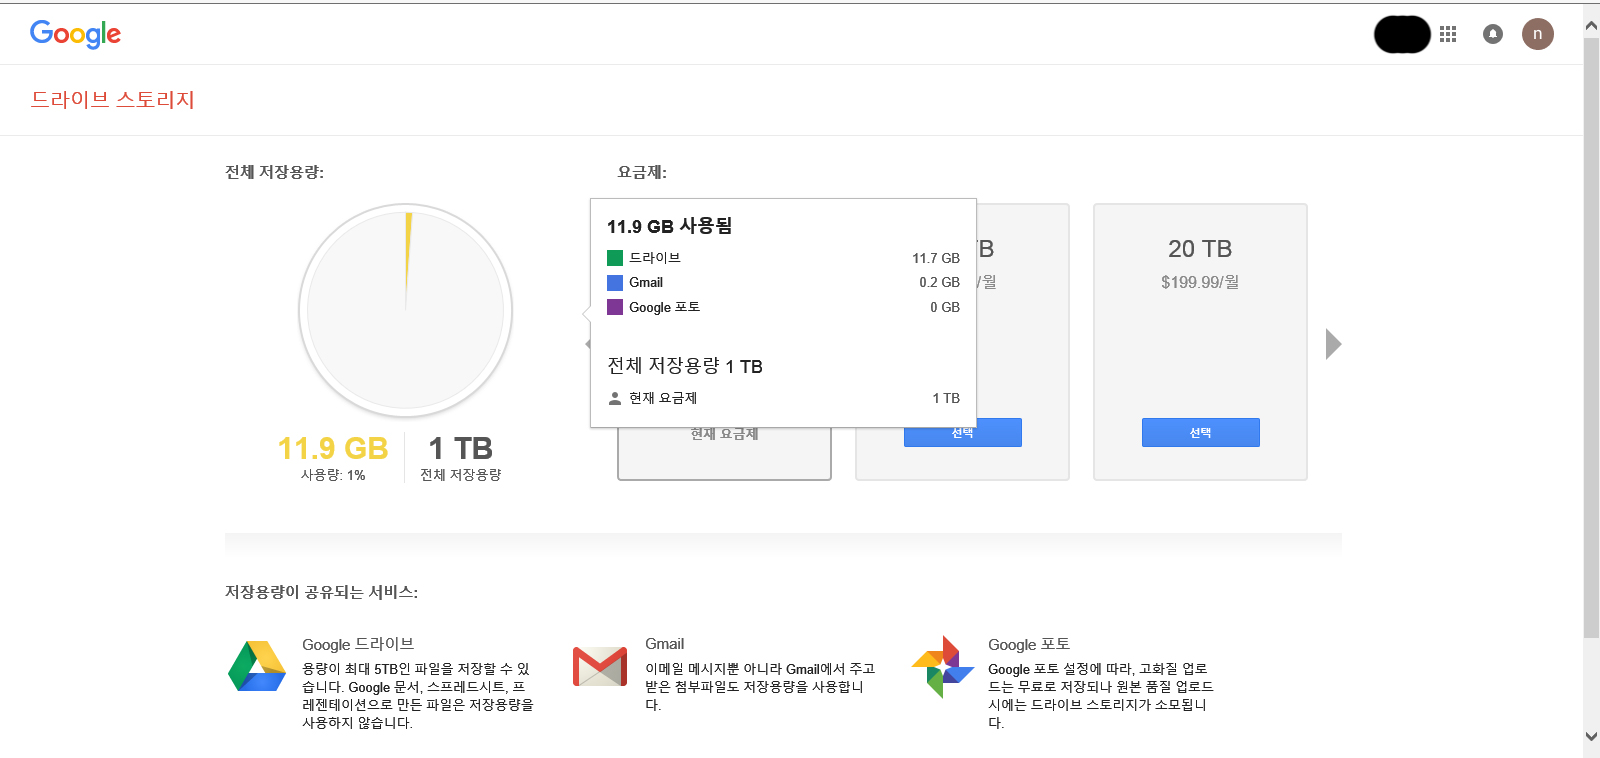Click the 20 TB plan card heading
Image resolution: width=1600 pixels, height=758 pixels.
pyautogui.click(x=1200, y=249)
